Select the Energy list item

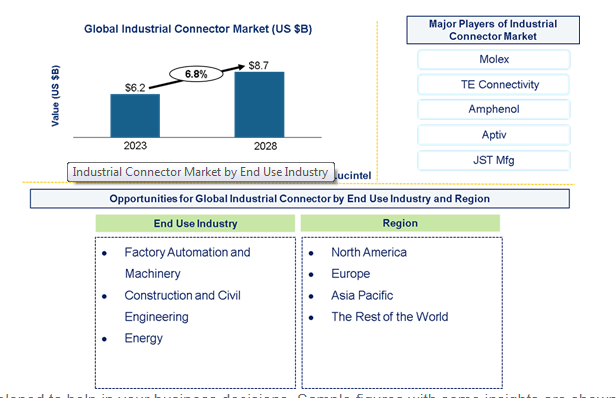(143, 338)
